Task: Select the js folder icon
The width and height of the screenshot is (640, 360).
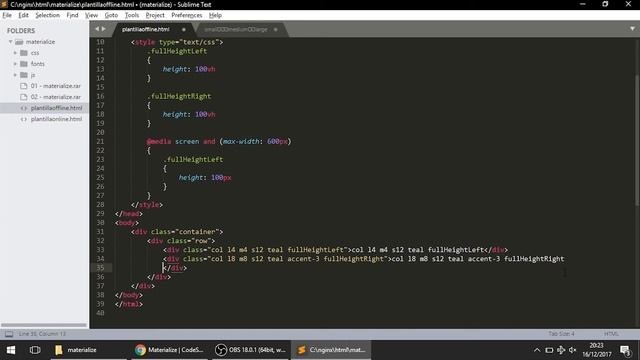Action: [24, 75]
